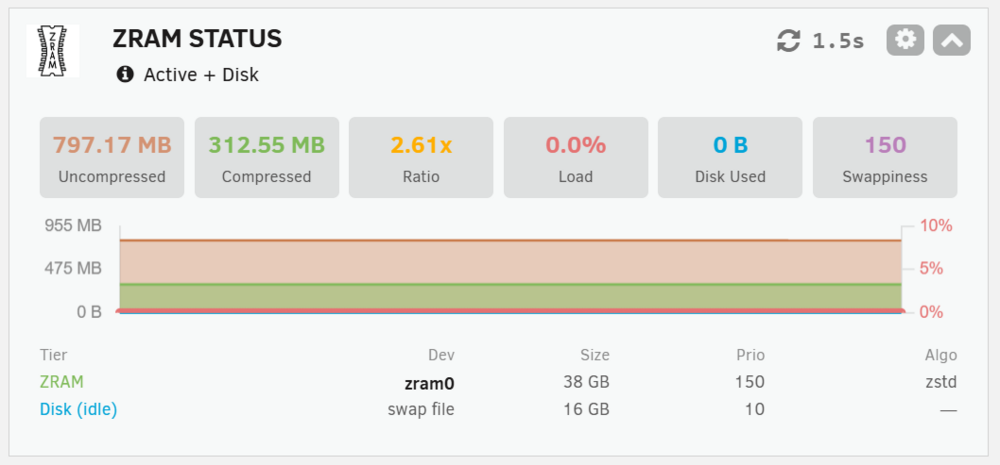Collapse the panel with the chevron-up button
The image size is (1000, 465).
pyautogui.click(x=952, y=40)
